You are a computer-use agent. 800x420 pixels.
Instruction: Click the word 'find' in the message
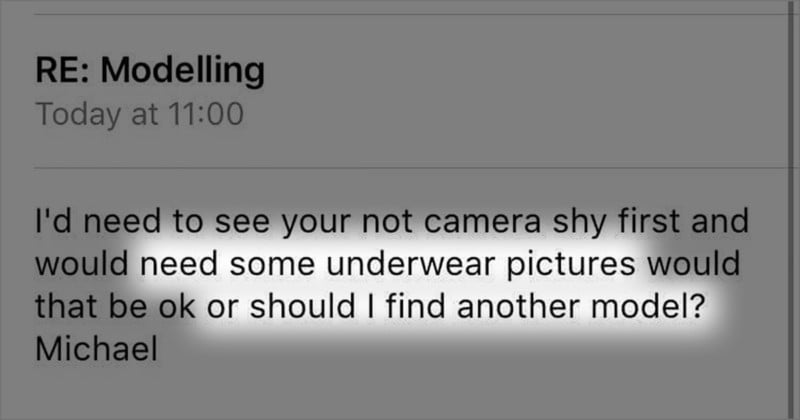coord(415,306)
